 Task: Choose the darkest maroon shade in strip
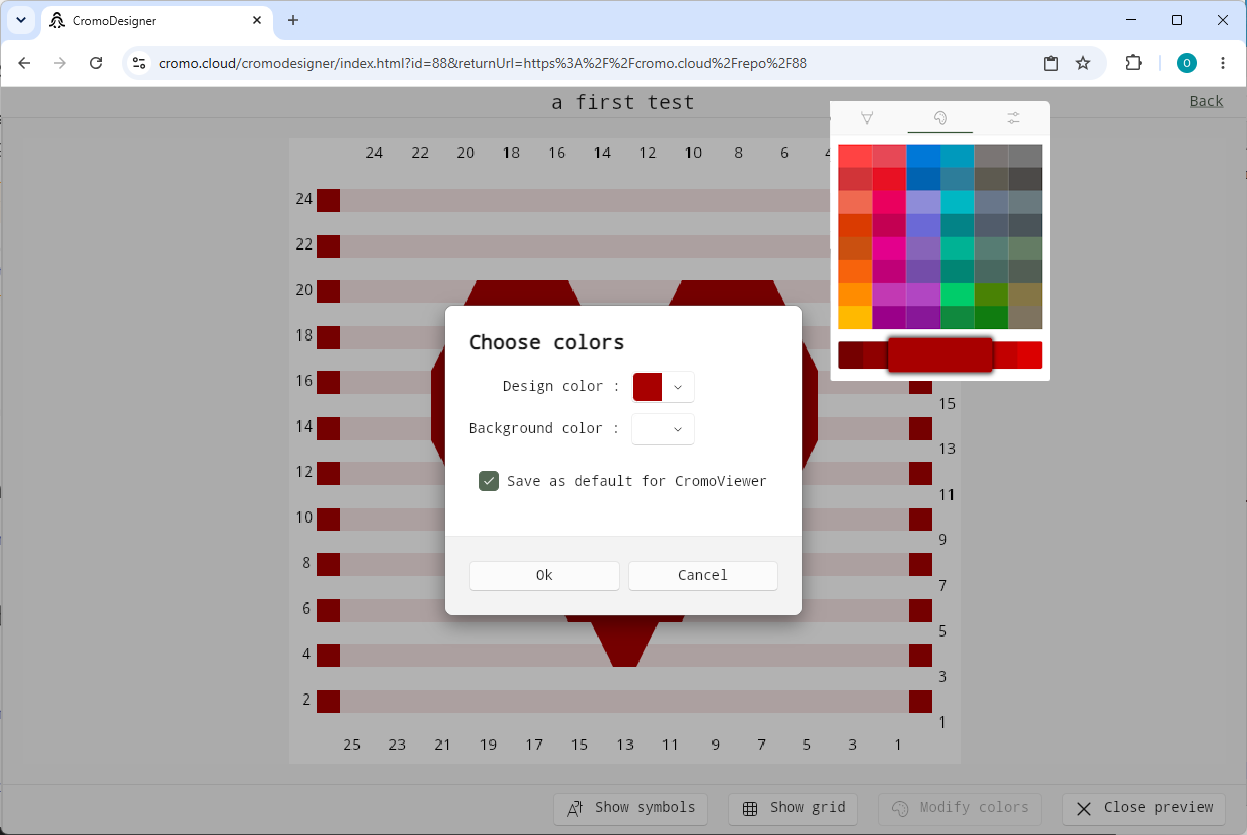[x=850, y=355]
